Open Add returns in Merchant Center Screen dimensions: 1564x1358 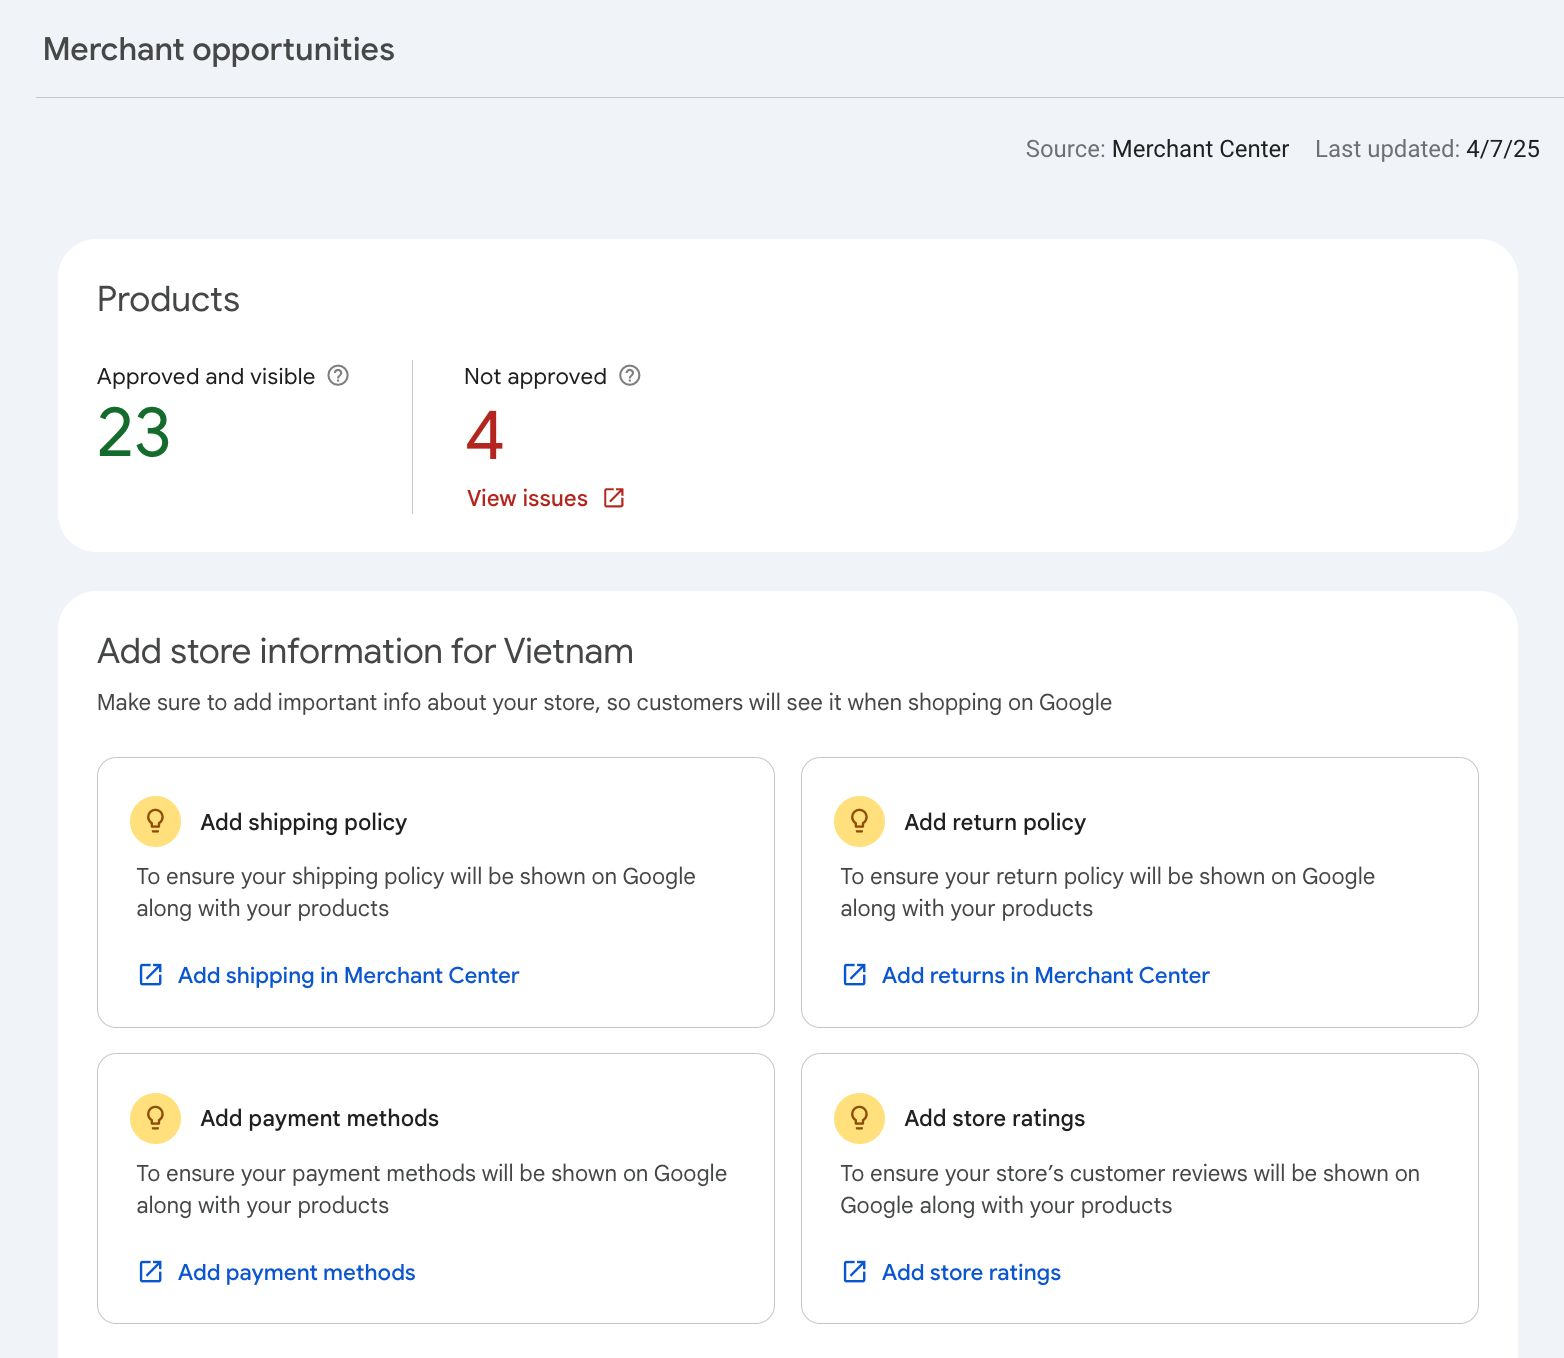coord(1044,974)
